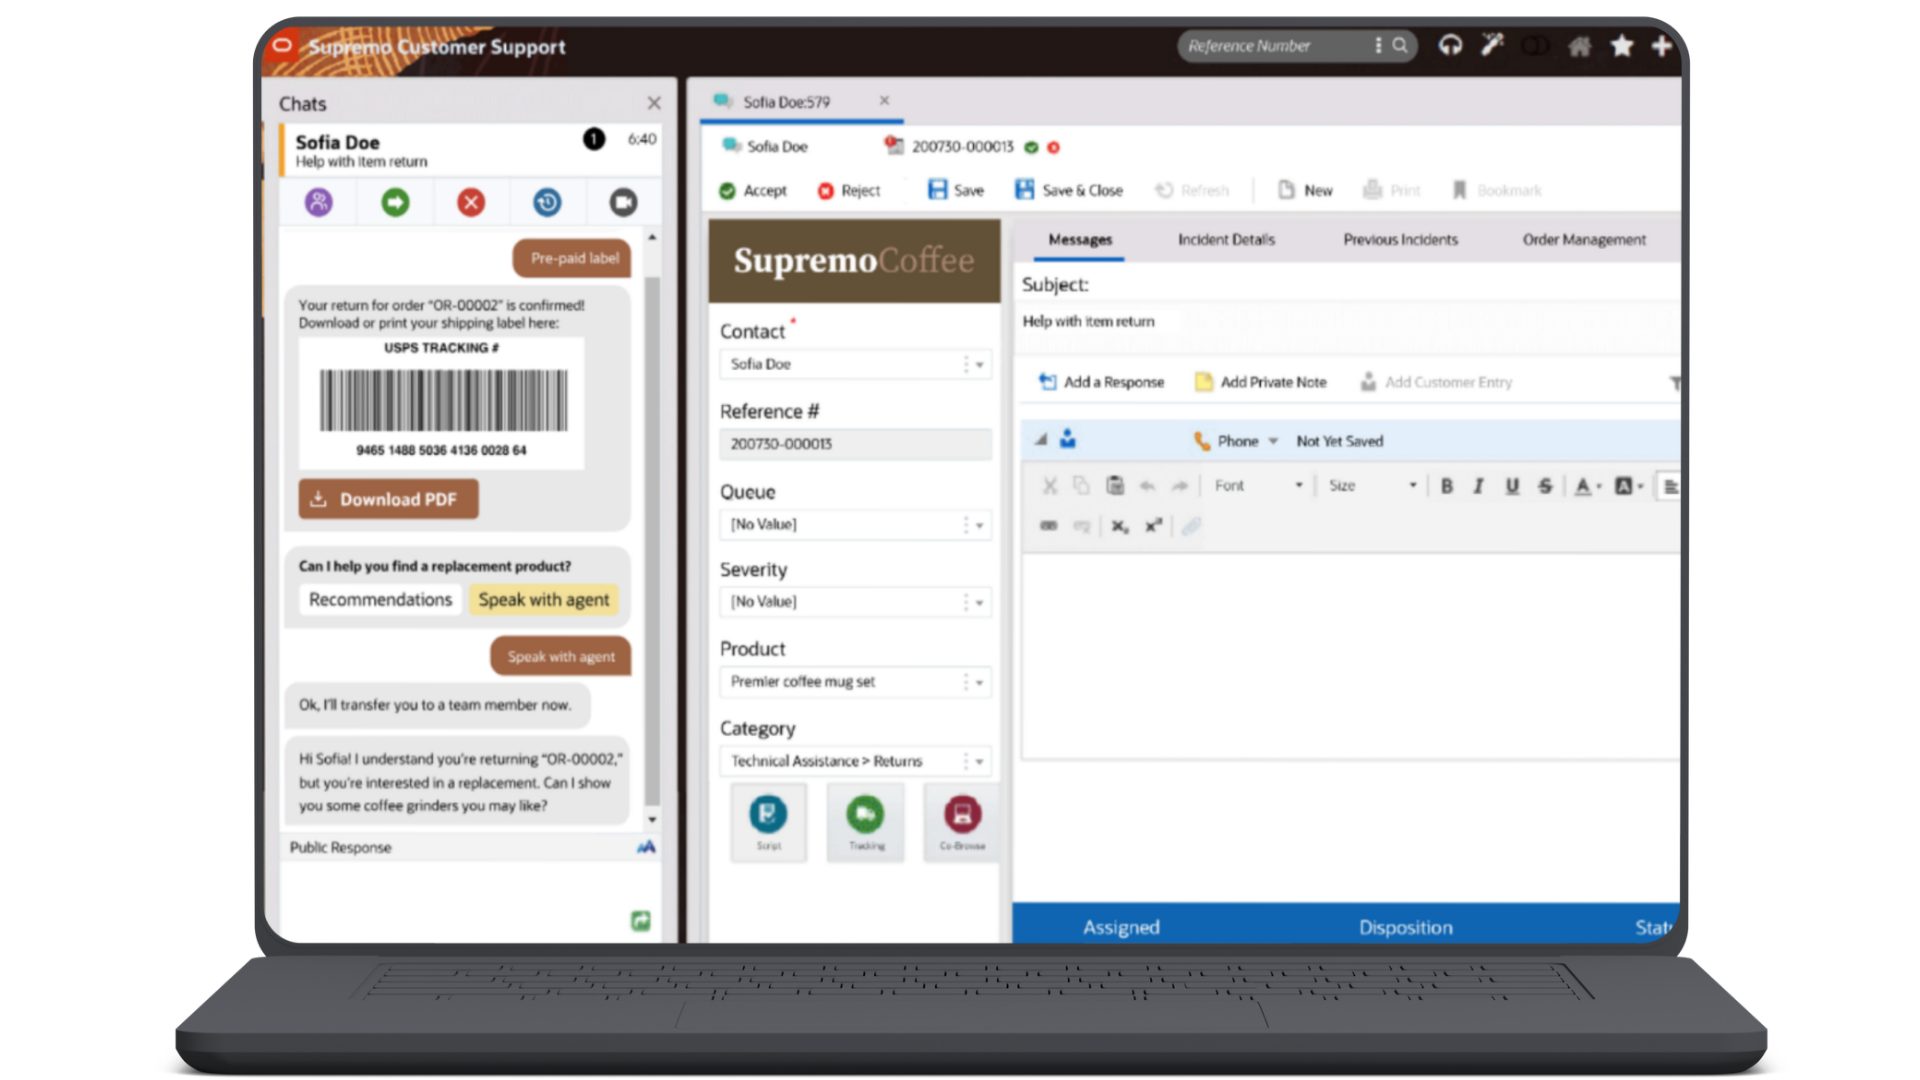Click the video camera icon in chat

(623, 203)
